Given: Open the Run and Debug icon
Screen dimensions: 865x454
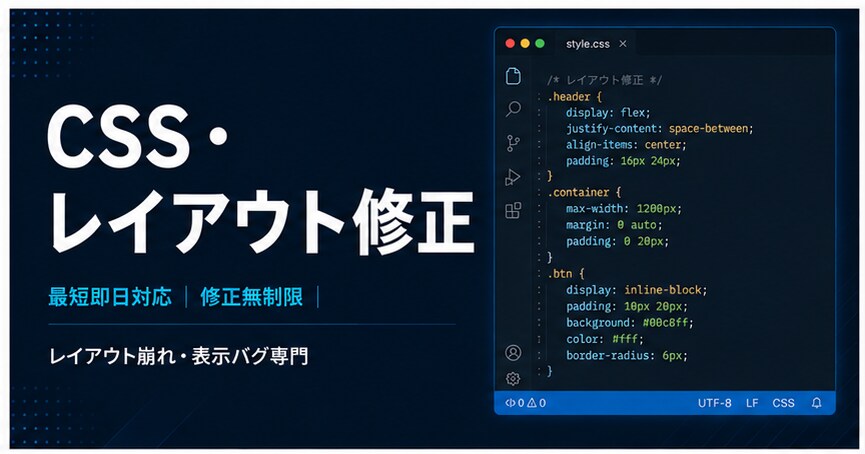Looking at the screenshot, I should [x=513, y=177].
